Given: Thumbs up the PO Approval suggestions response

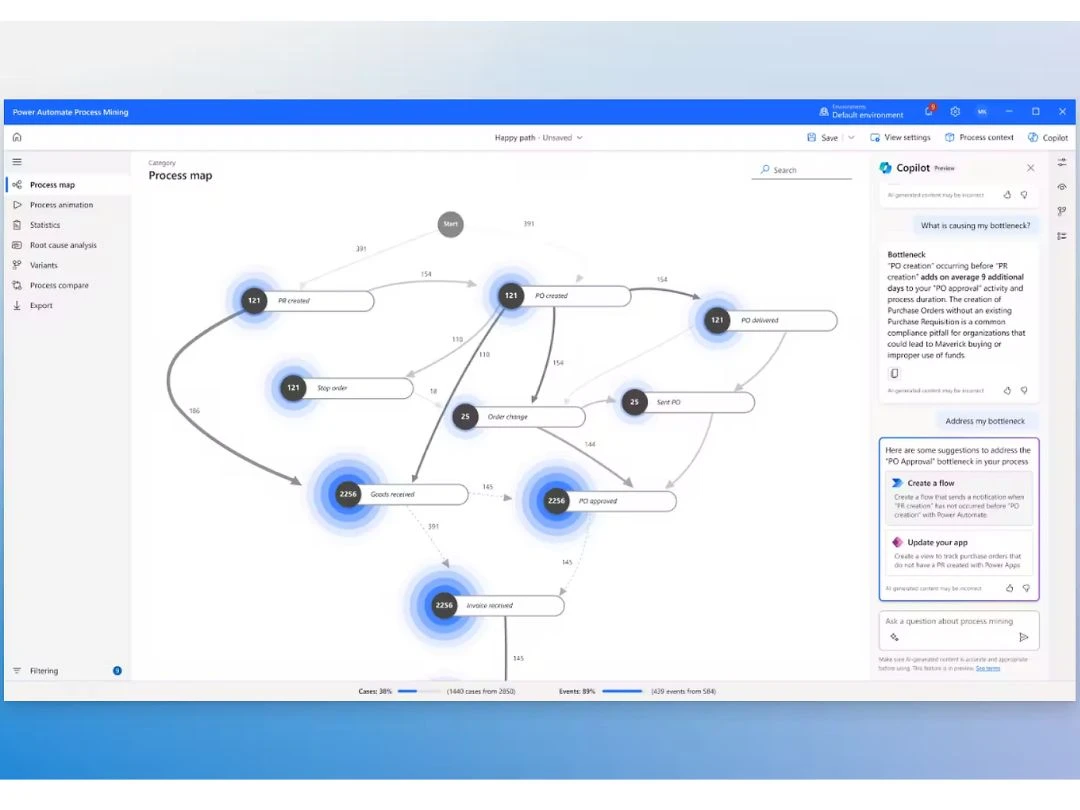Looking at the screenshot, I should [1009, 589].
